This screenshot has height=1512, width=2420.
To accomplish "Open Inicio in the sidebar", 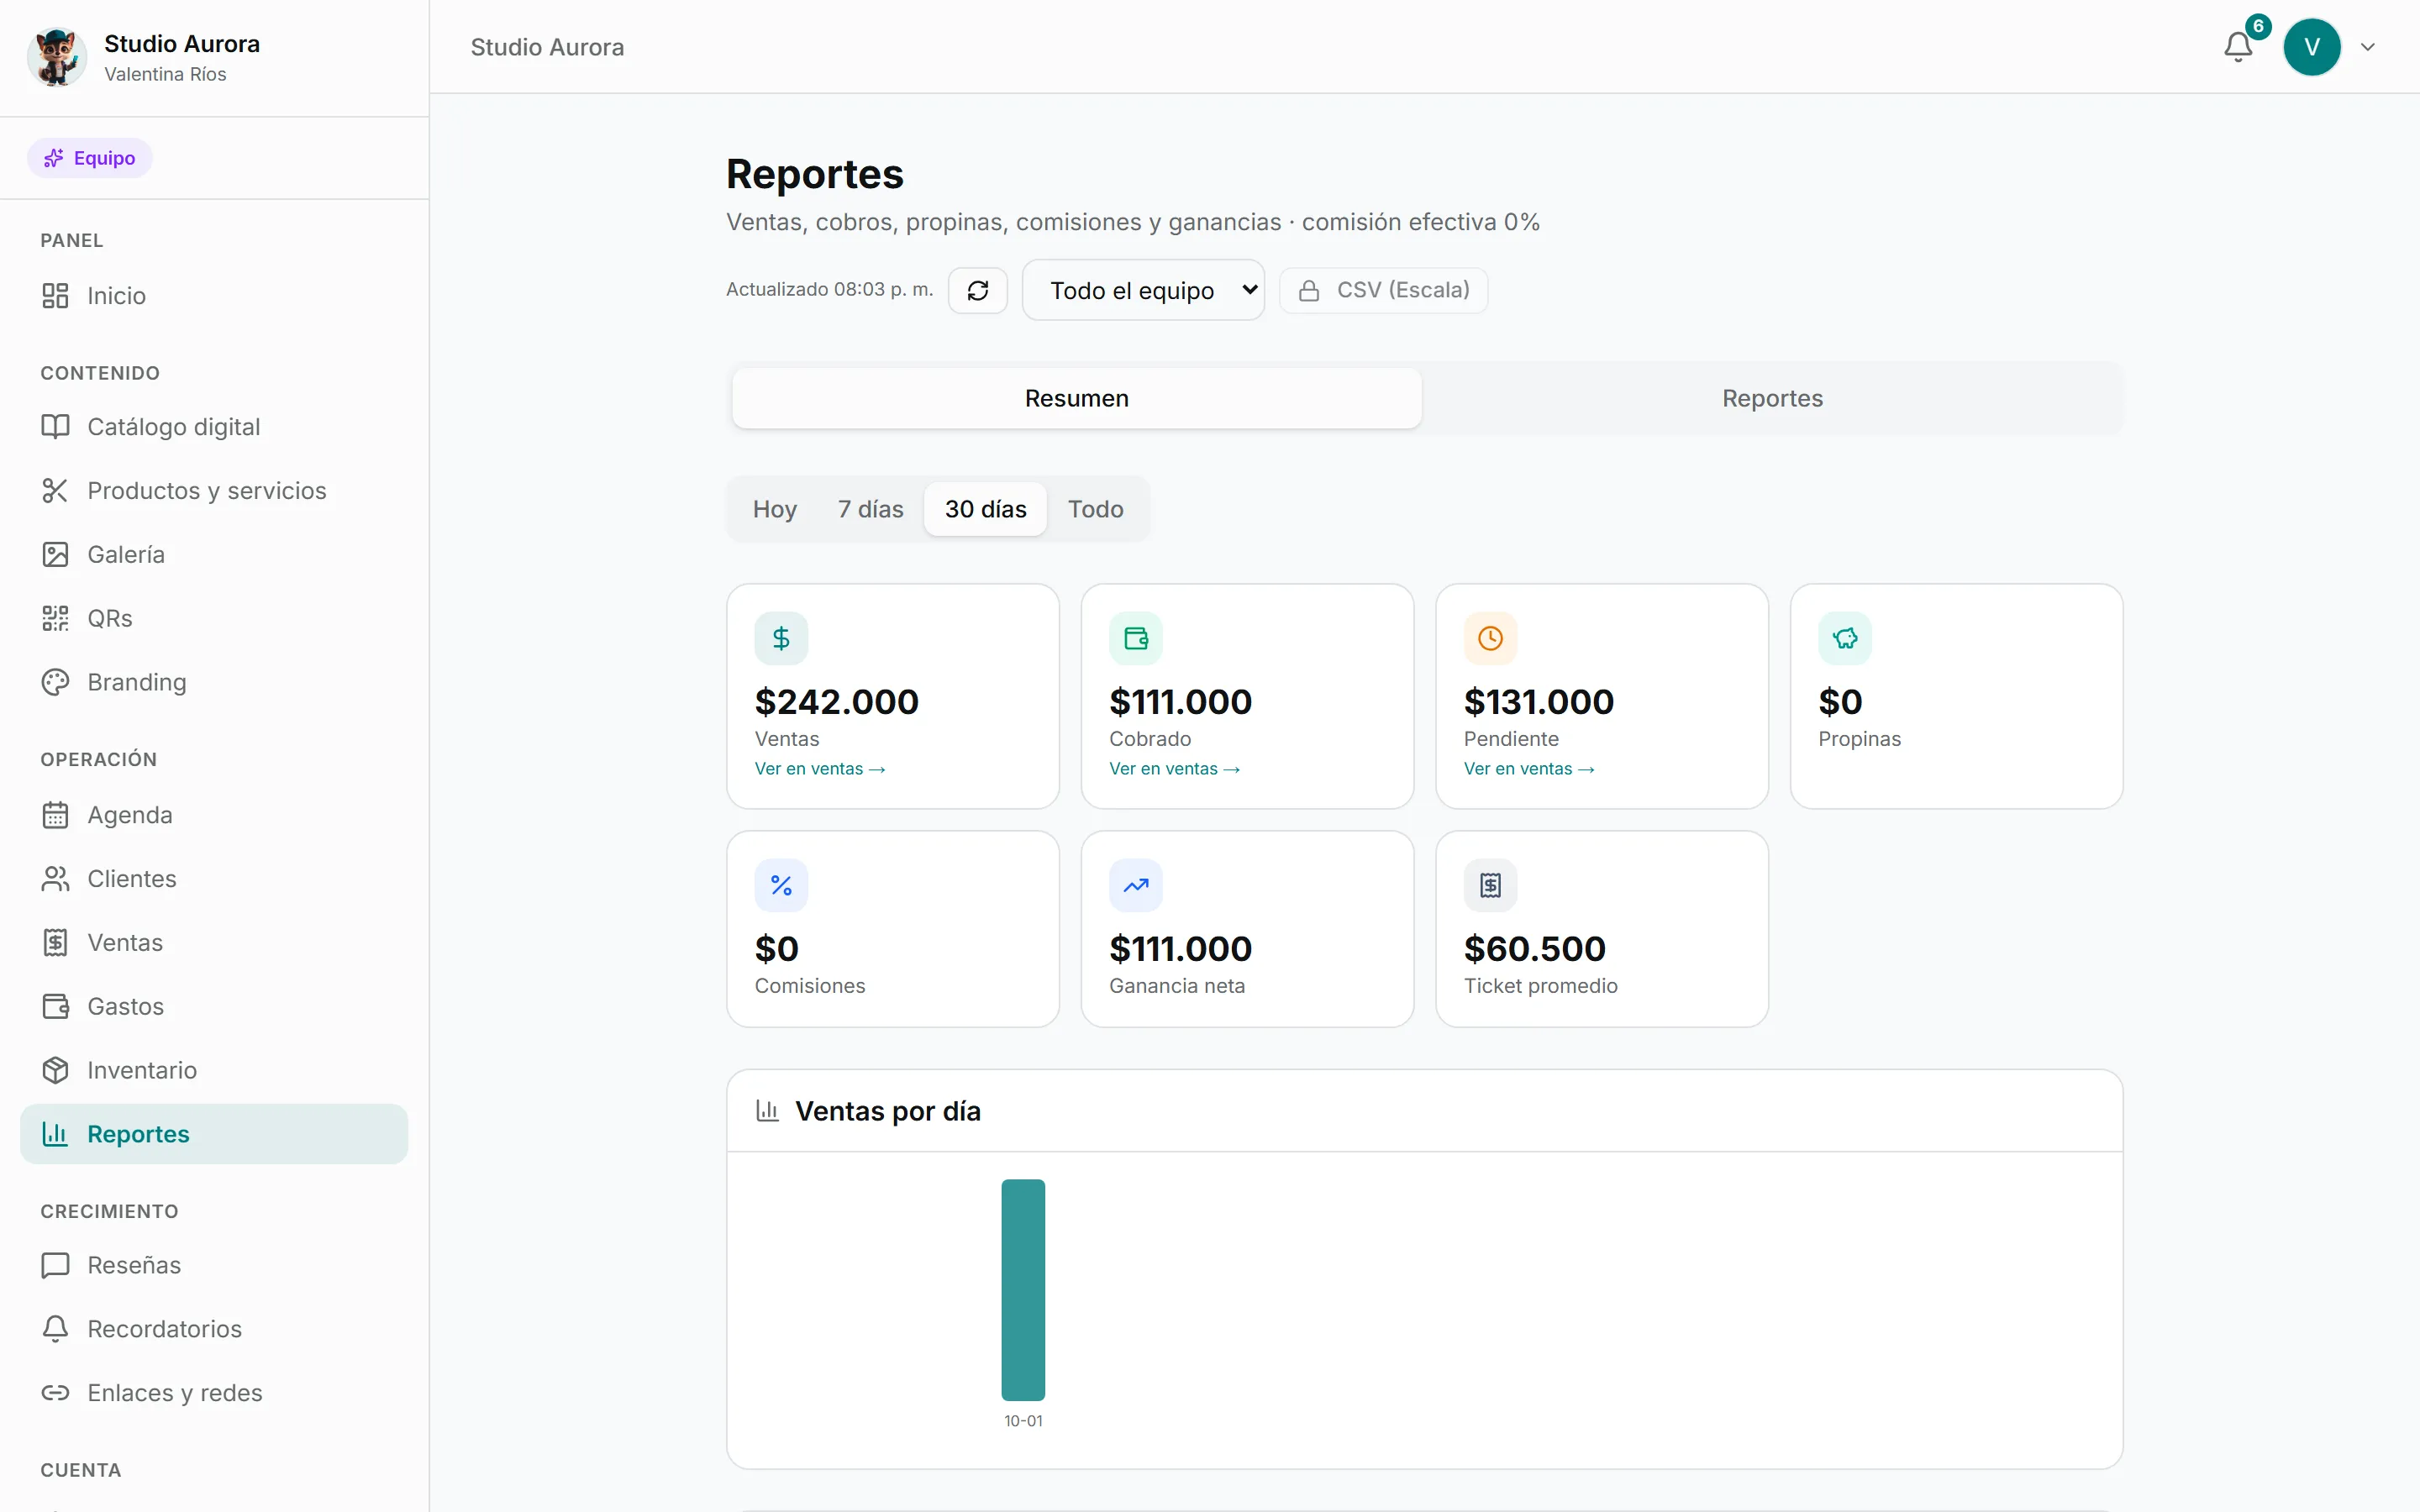I will pyautogui.click(x=214, y=296).
